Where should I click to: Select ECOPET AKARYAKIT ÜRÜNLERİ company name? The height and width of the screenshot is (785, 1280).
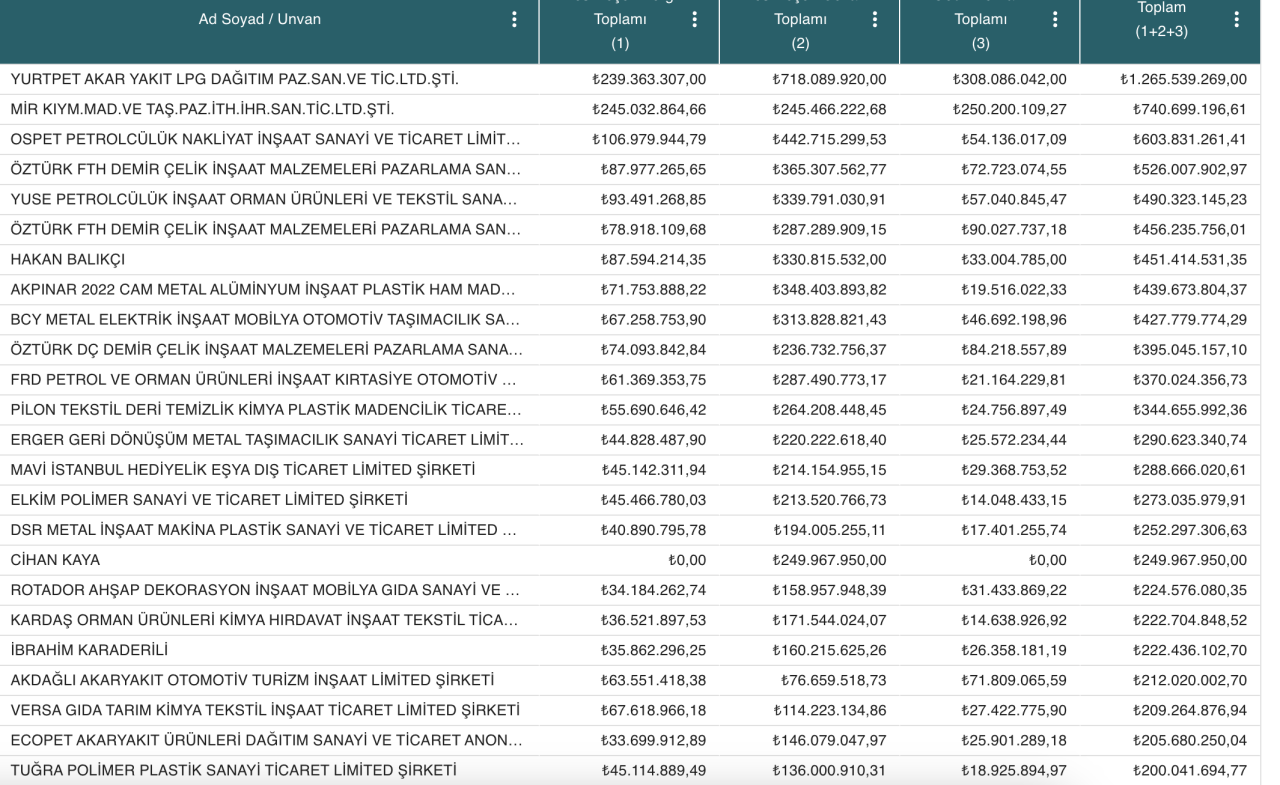265,742
